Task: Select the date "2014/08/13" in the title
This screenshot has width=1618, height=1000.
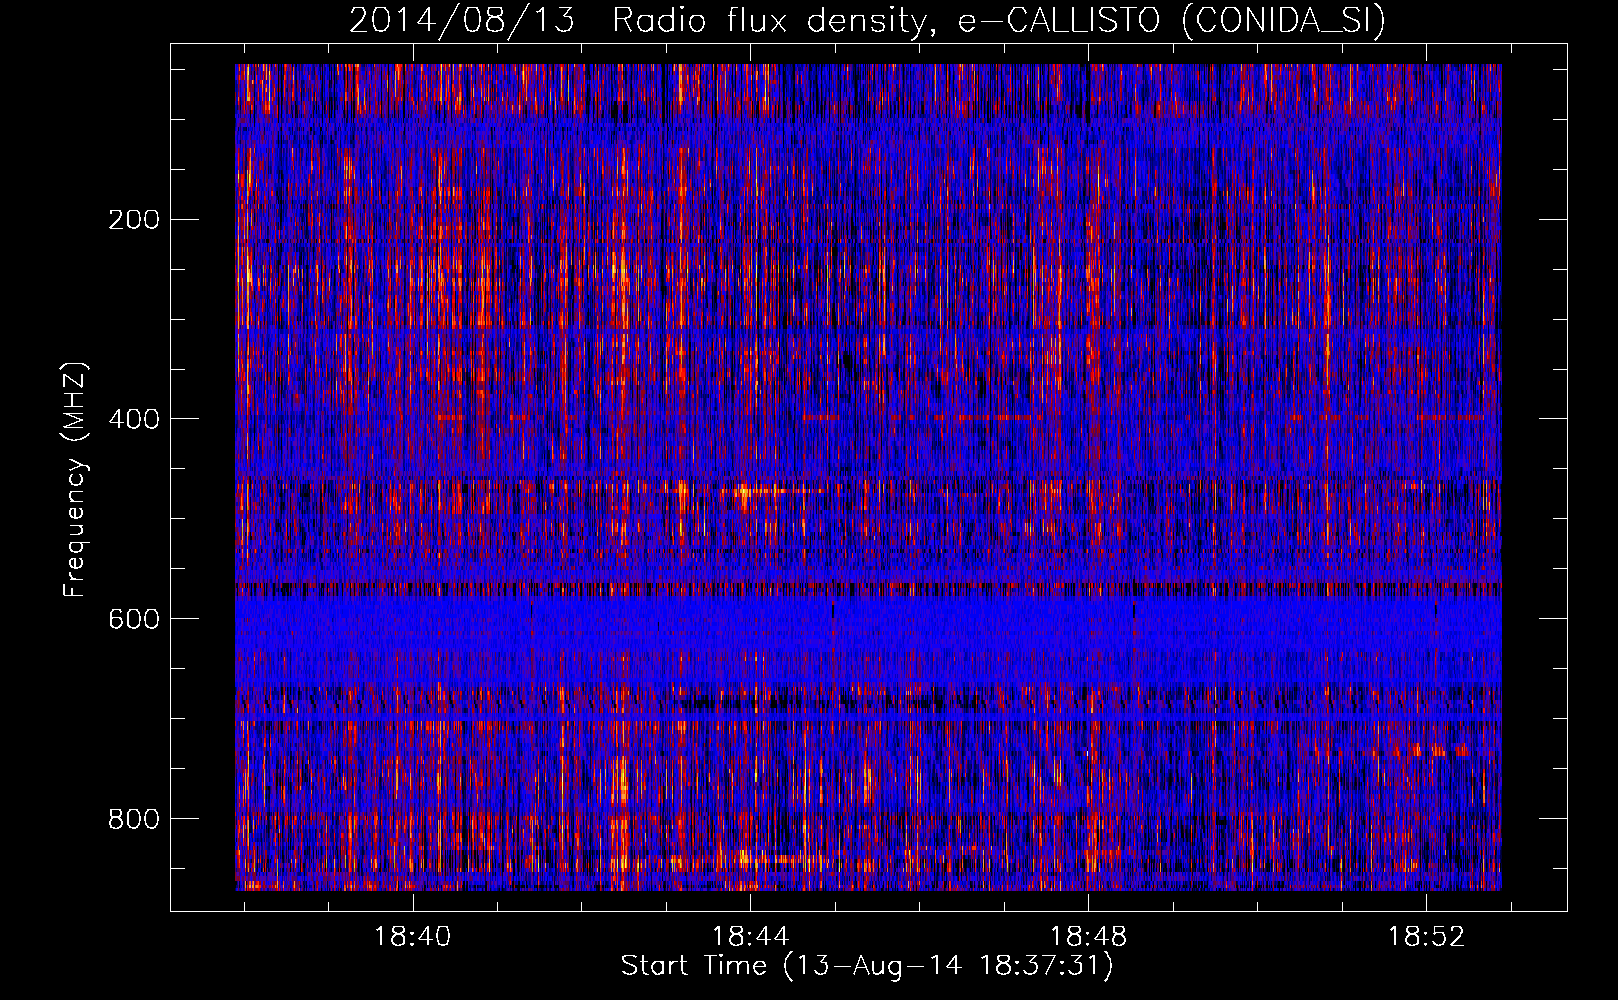Action: (x=462, y=21)
